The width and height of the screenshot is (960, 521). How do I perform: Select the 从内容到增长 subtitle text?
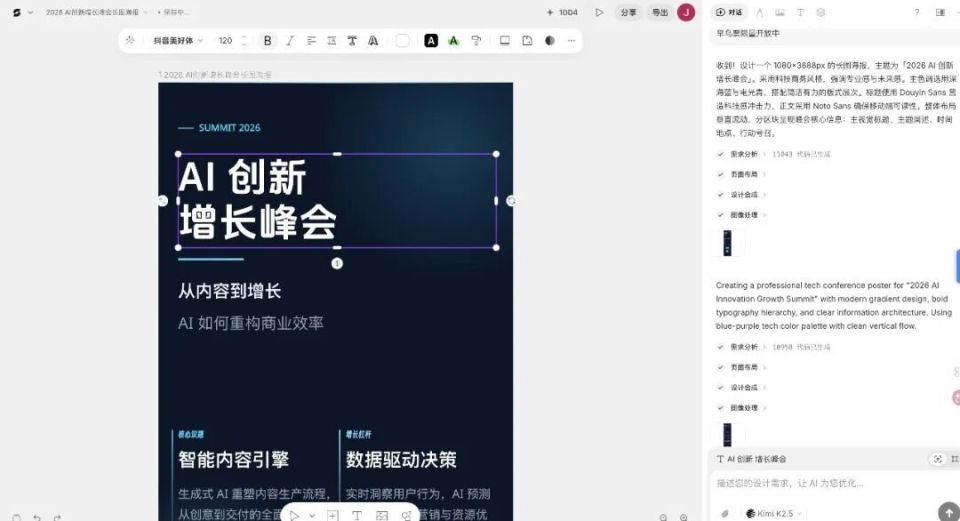tap(230, 291)
